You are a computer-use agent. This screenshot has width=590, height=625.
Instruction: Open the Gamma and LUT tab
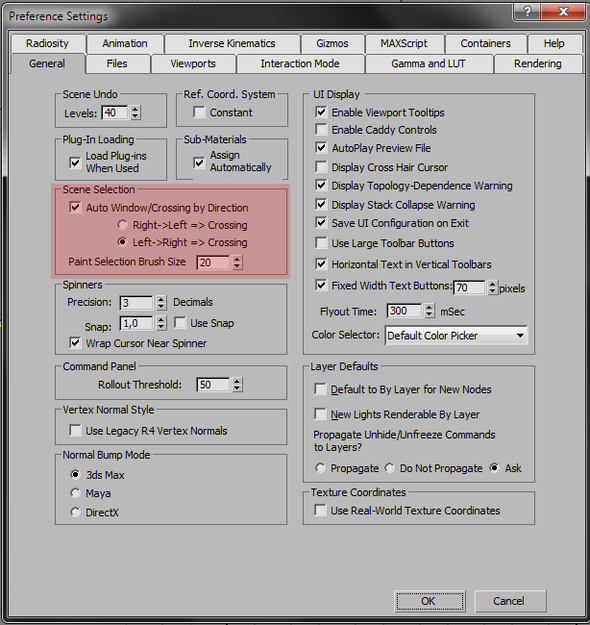click(x=429, y=64)
